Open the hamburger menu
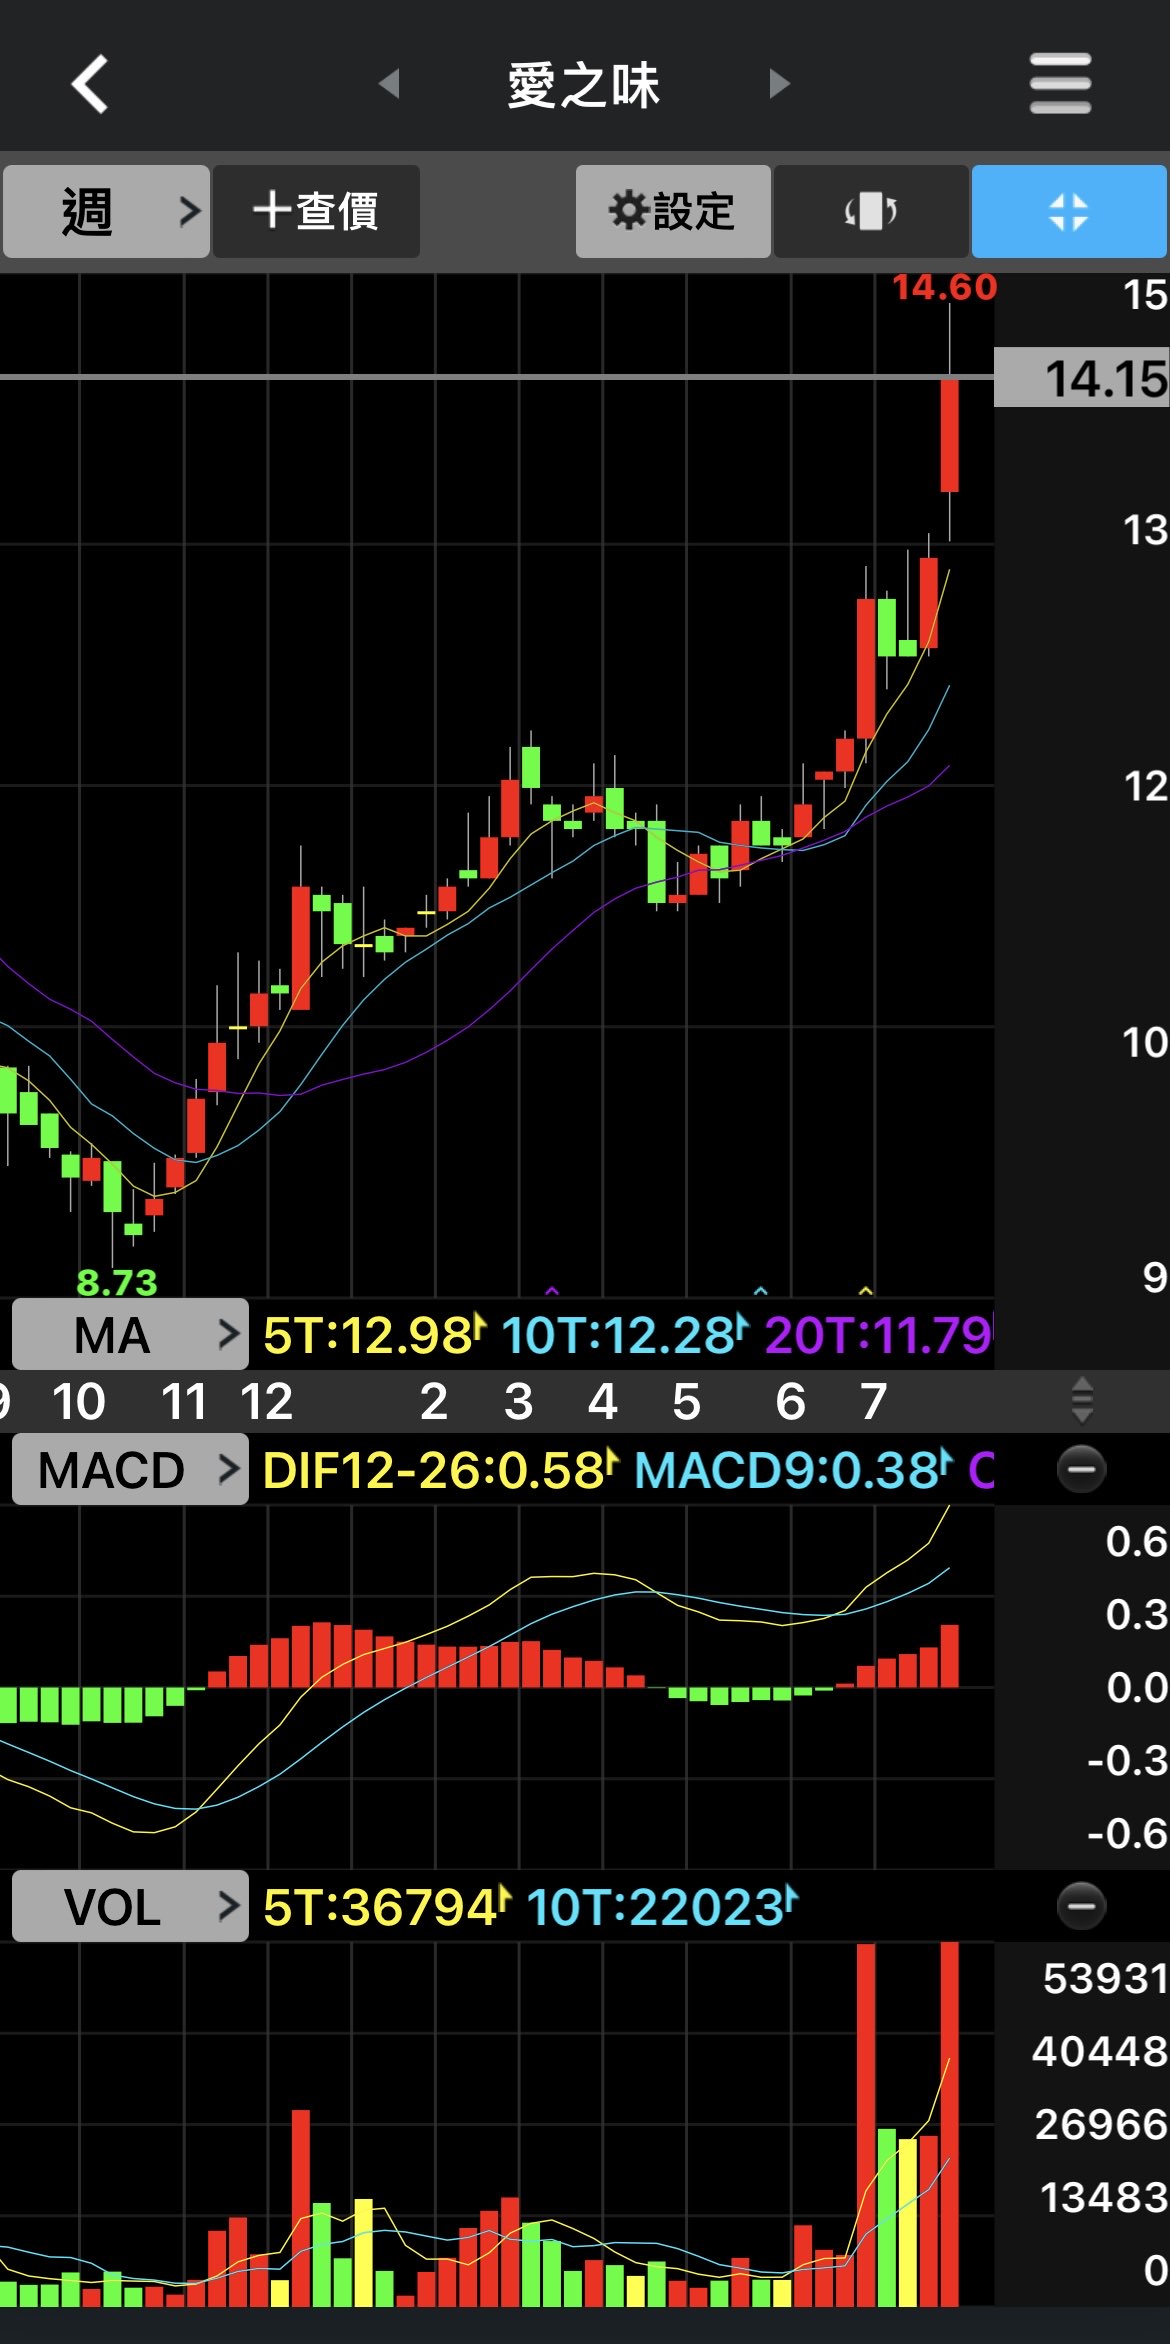Viewport: 1170px width, 2344px height. [x=1060, y=84]
